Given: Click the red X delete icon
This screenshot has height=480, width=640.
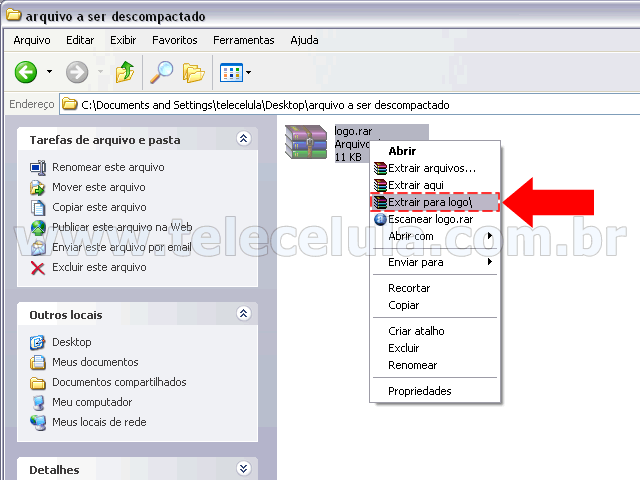Looking at the screenshot, I should click(38, 268).
